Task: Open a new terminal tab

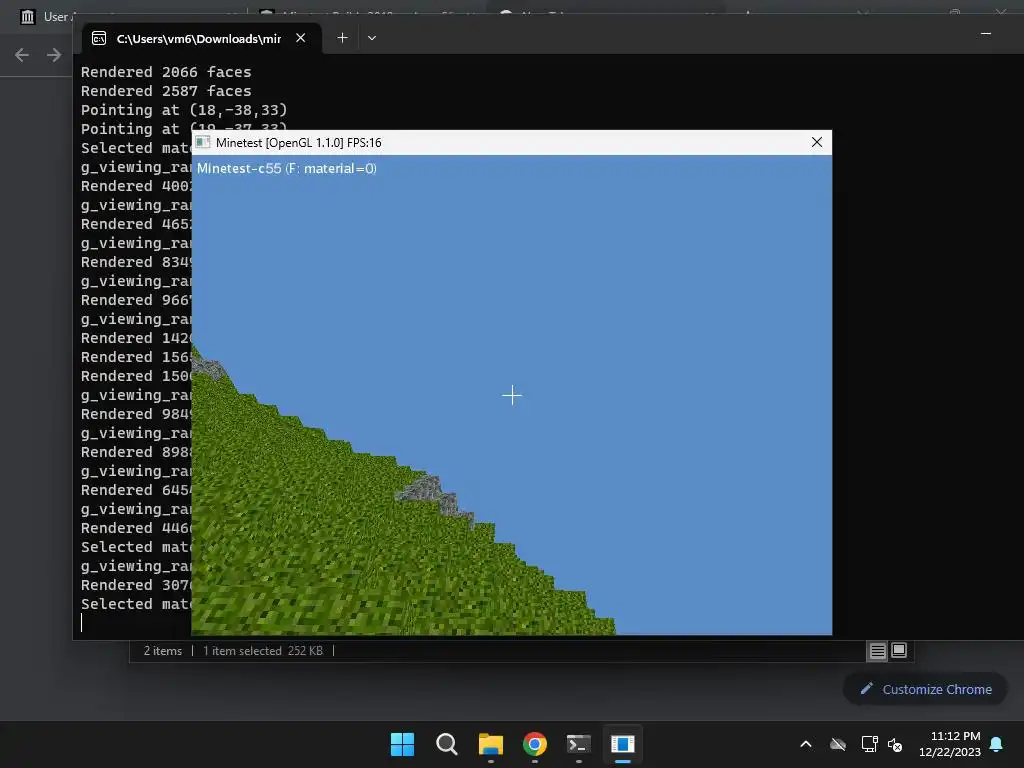Action: click(x=342, y=38)
